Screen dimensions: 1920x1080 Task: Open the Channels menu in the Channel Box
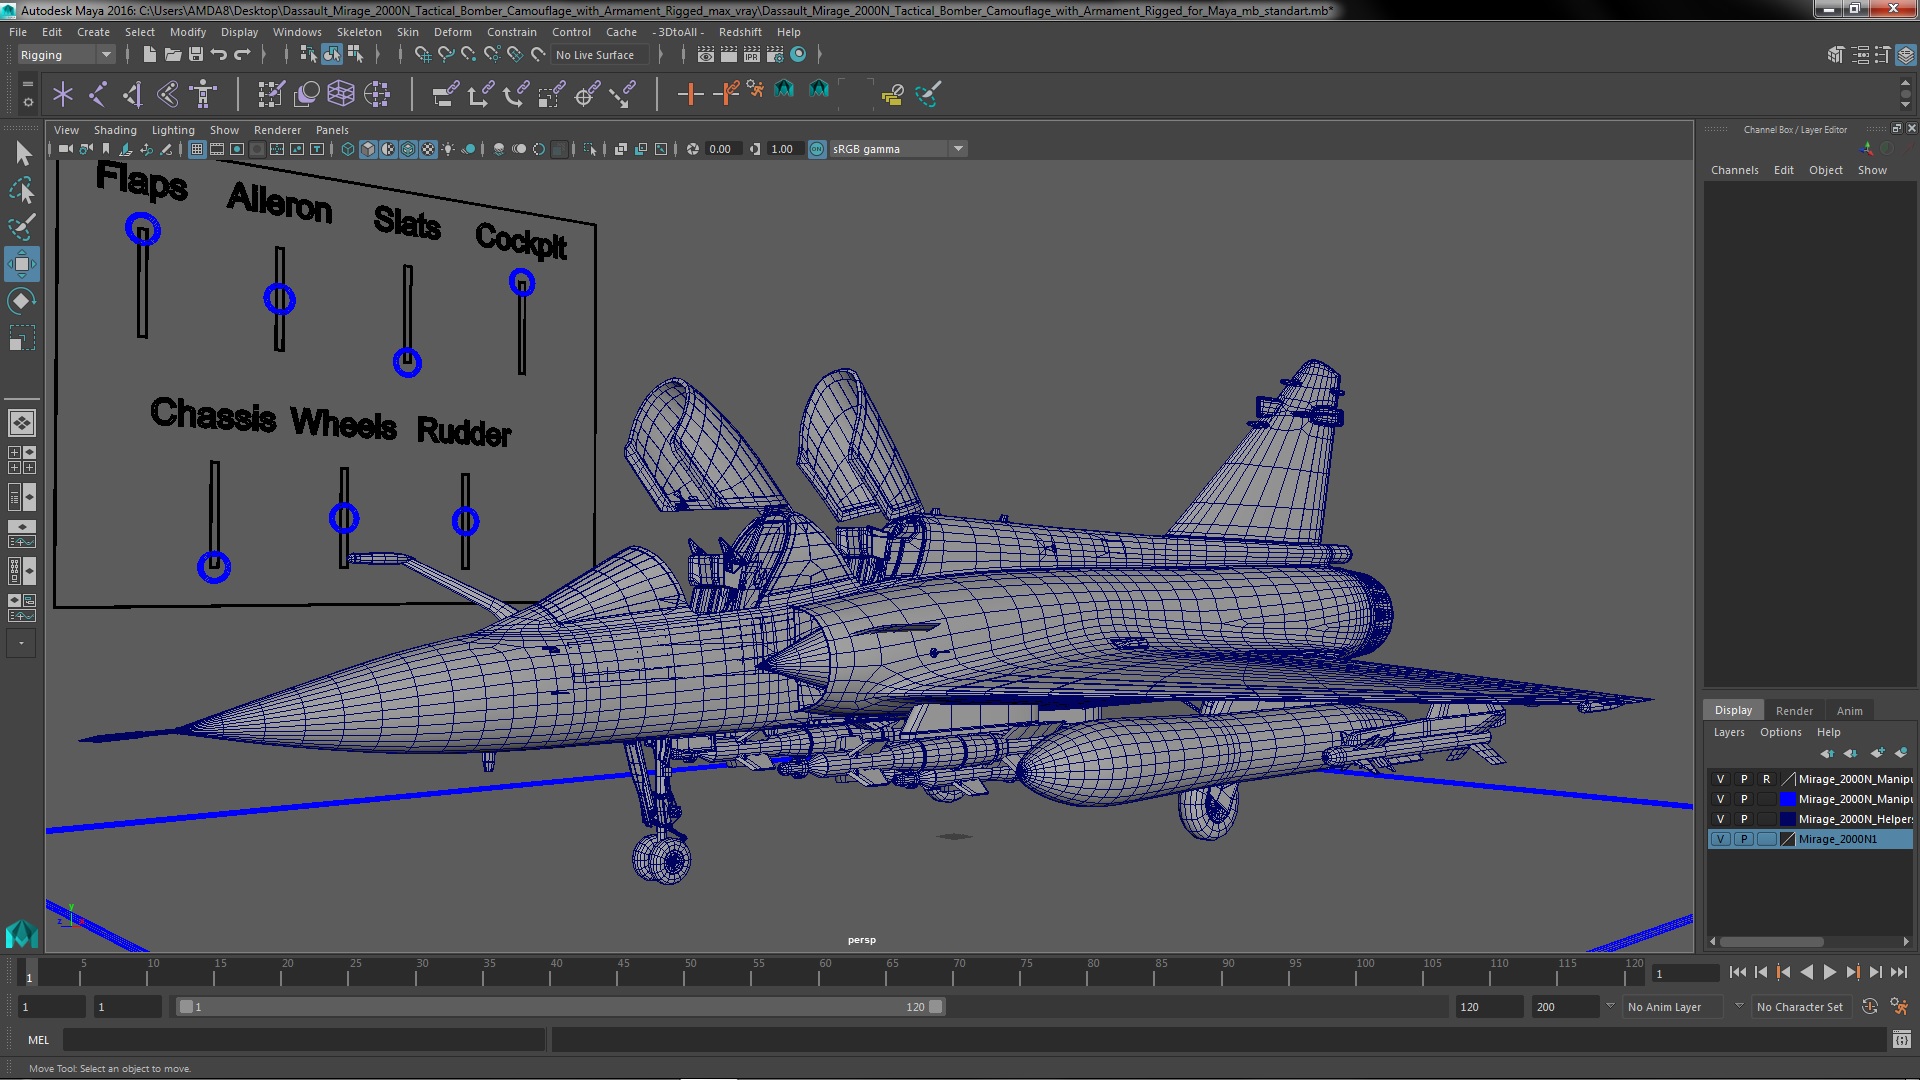[1734, 170]
